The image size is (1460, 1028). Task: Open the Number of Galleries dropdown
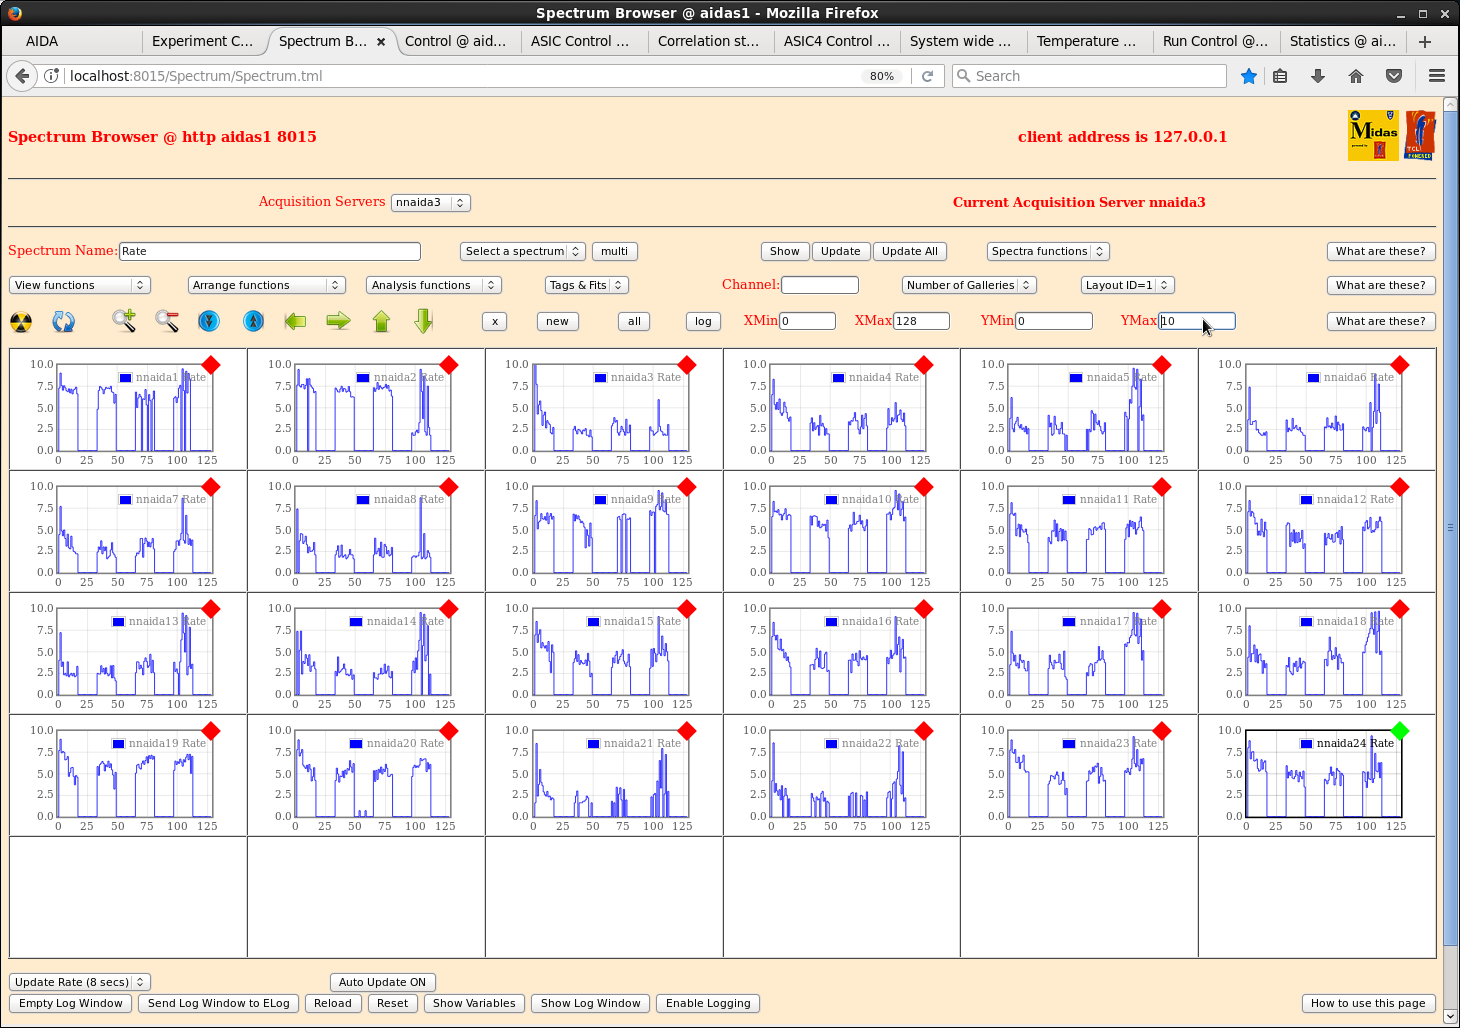969,285
